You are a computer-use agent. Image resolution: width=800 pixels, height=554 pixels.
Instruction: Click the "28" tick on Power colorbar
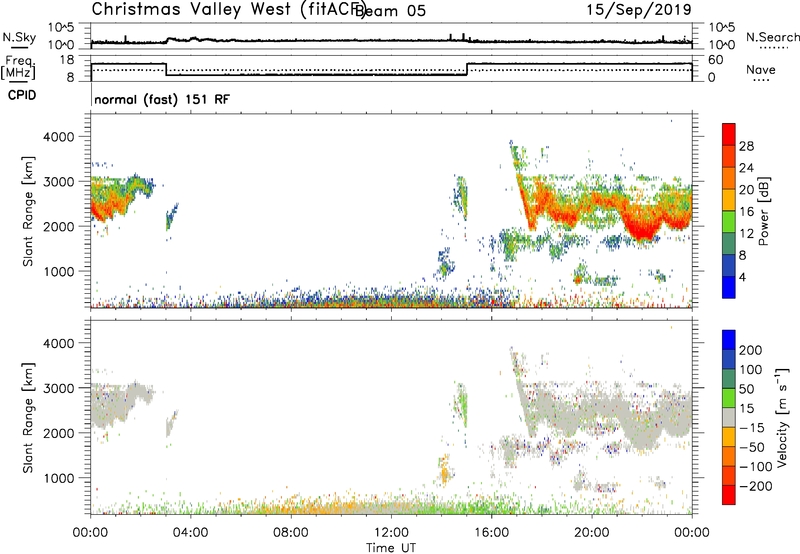click(x=746, y=146)
